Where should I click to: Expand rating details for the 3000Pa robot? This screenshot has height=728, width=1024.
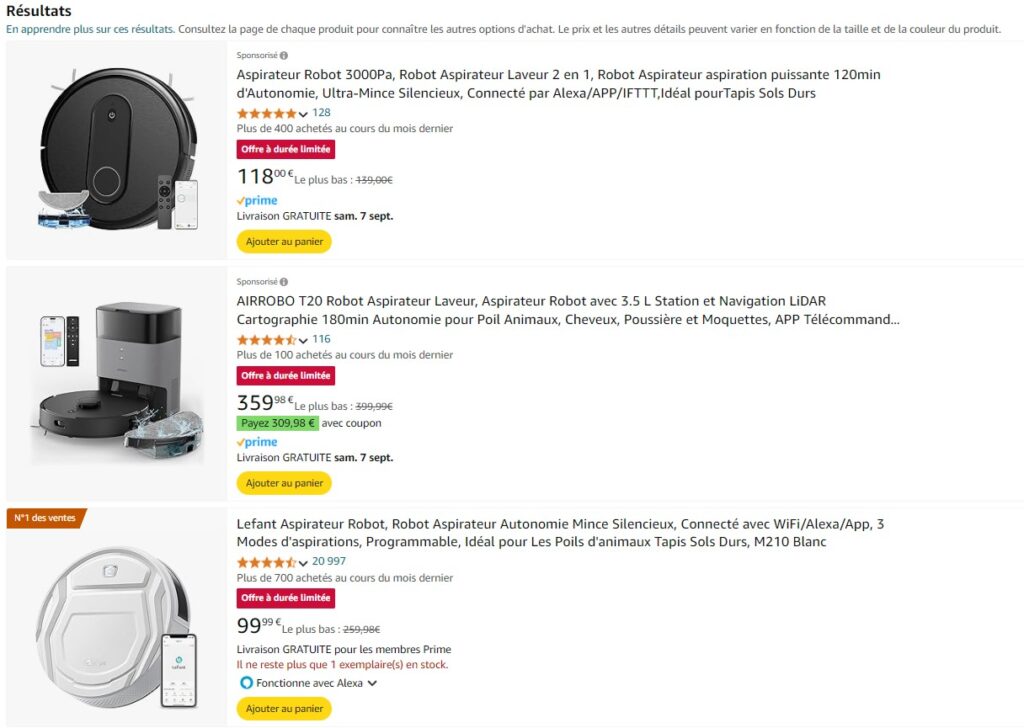click(x=303, y=114)
